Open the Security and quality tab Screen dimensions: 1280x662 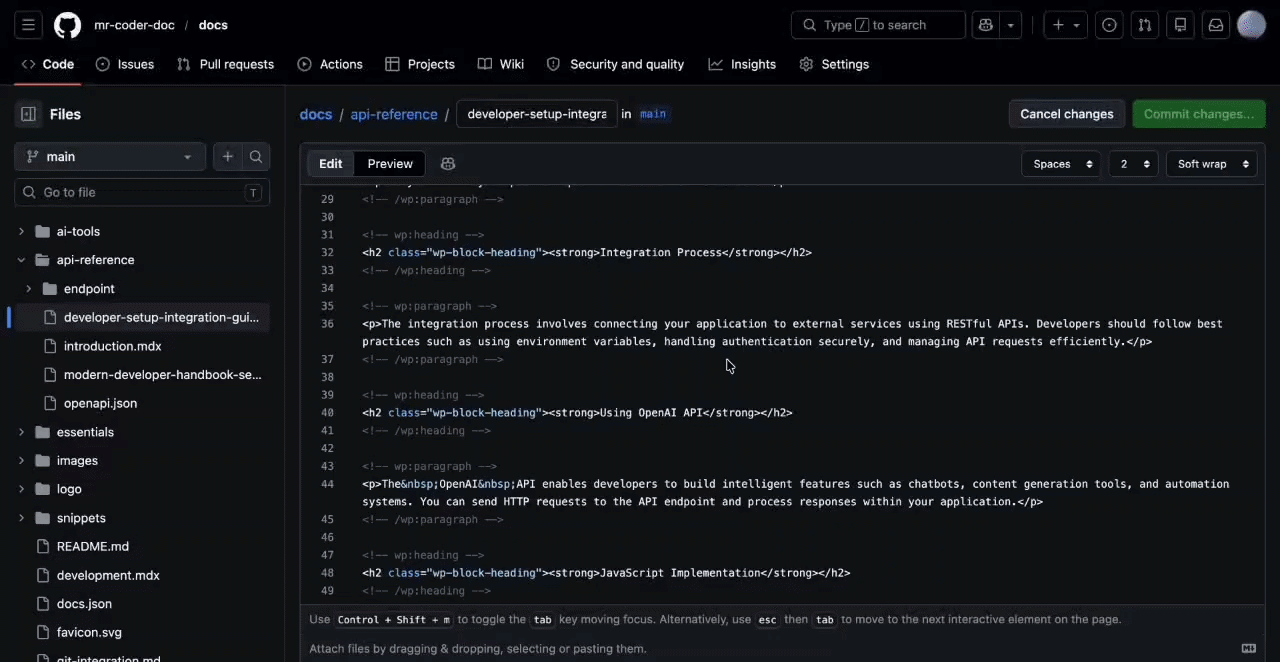(616, 64)
